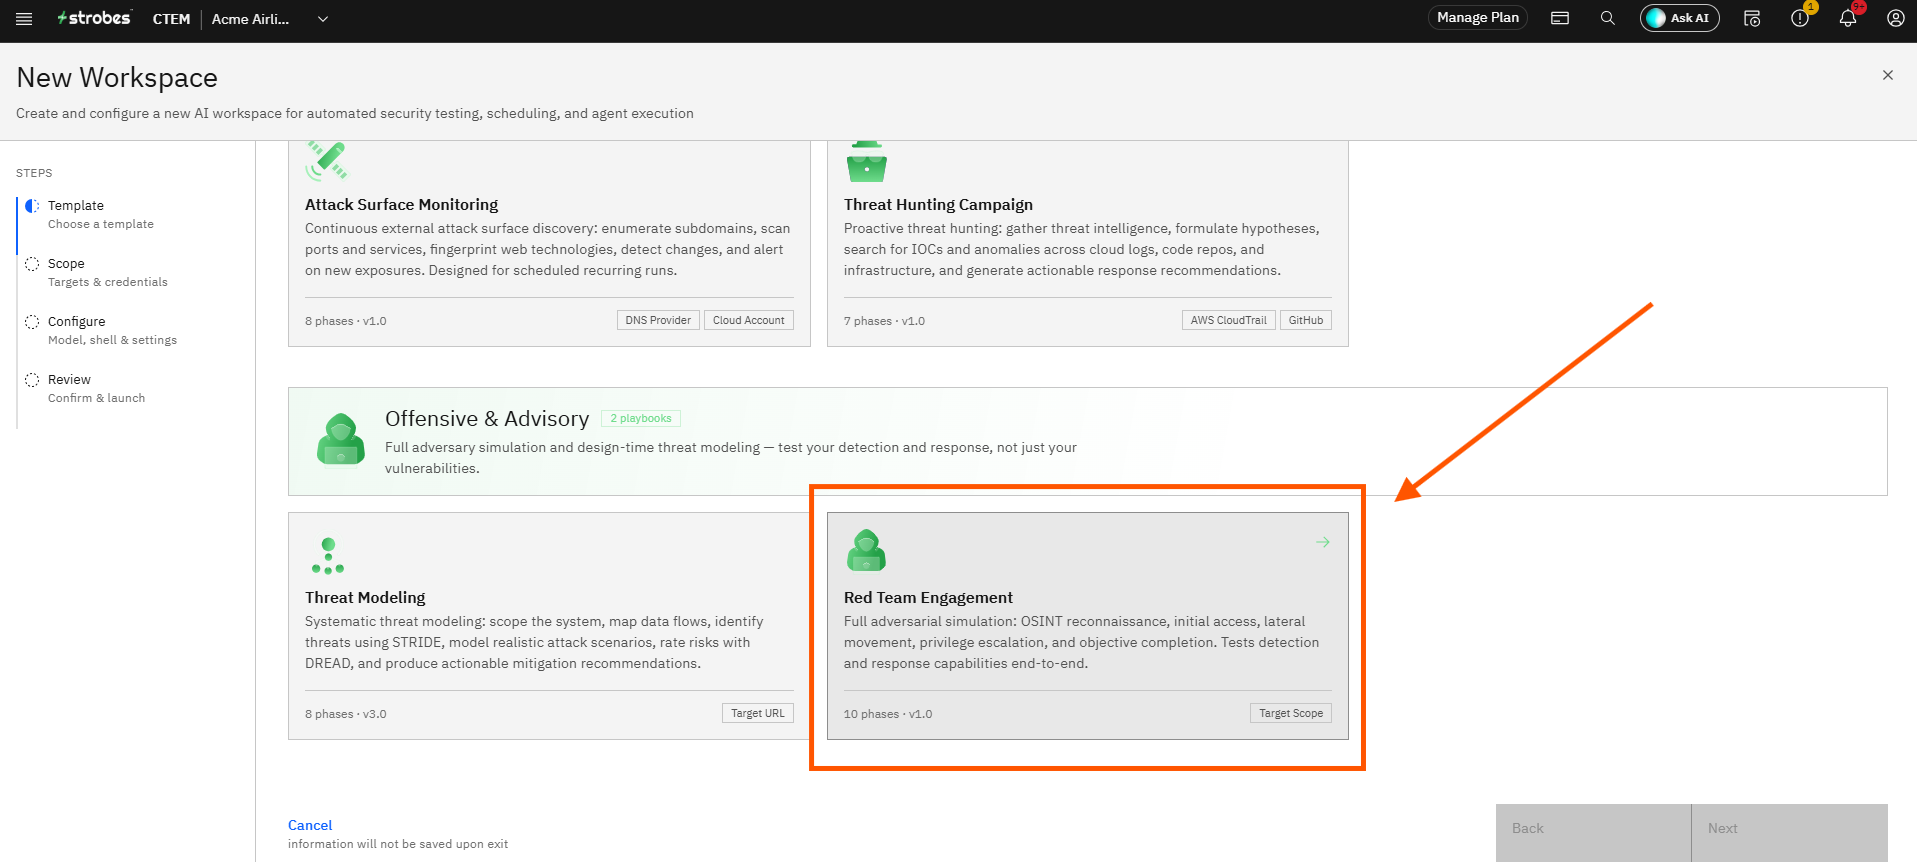The width and height of the screenshot is (1917, 862).
Task: Choose the Threat Modeling template card
Action: pyautogui.click(x=549, y=626)
